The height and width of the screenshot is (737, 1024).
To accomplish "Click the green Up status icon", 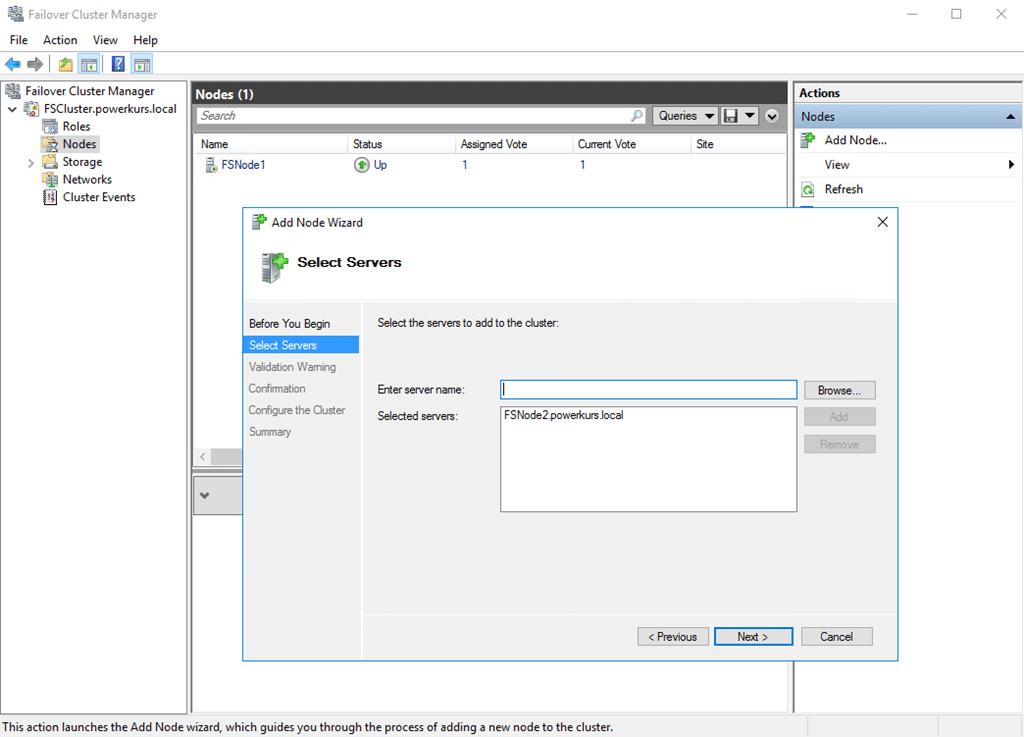I will [361, 165].
